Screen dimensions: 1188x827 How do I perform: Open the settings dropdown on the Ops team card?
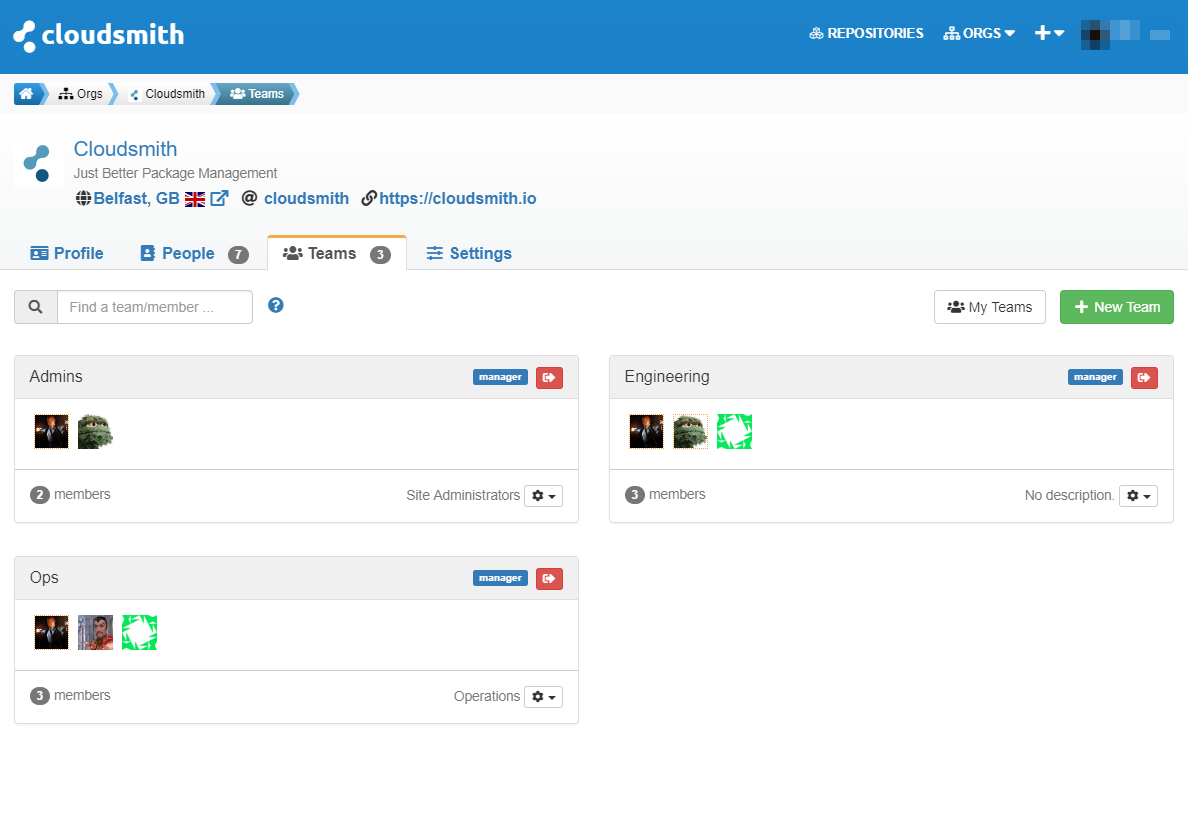click(x=543, y=696)
